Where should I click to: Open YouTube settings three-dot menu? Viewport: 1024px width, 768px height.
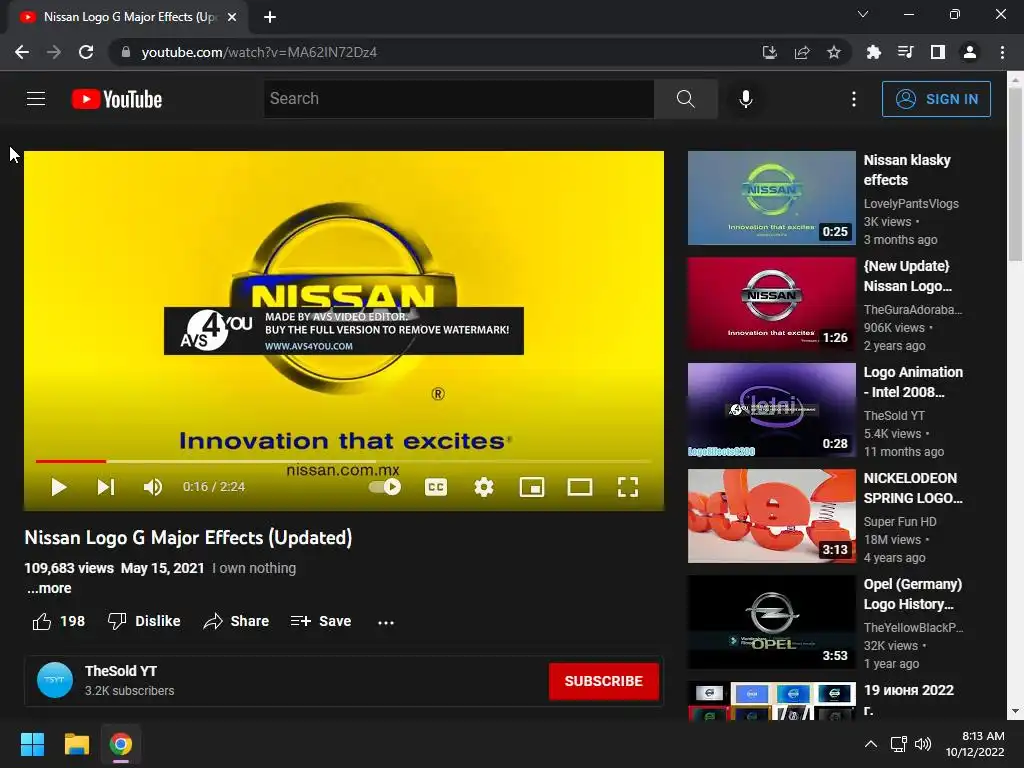click(x=853, y=99)
